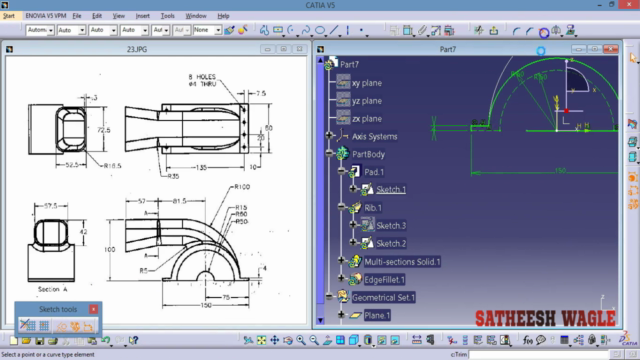Screen dimensions: 640x360
Task: Click the command input field beside c:Trim
Action: click(539, 354)
